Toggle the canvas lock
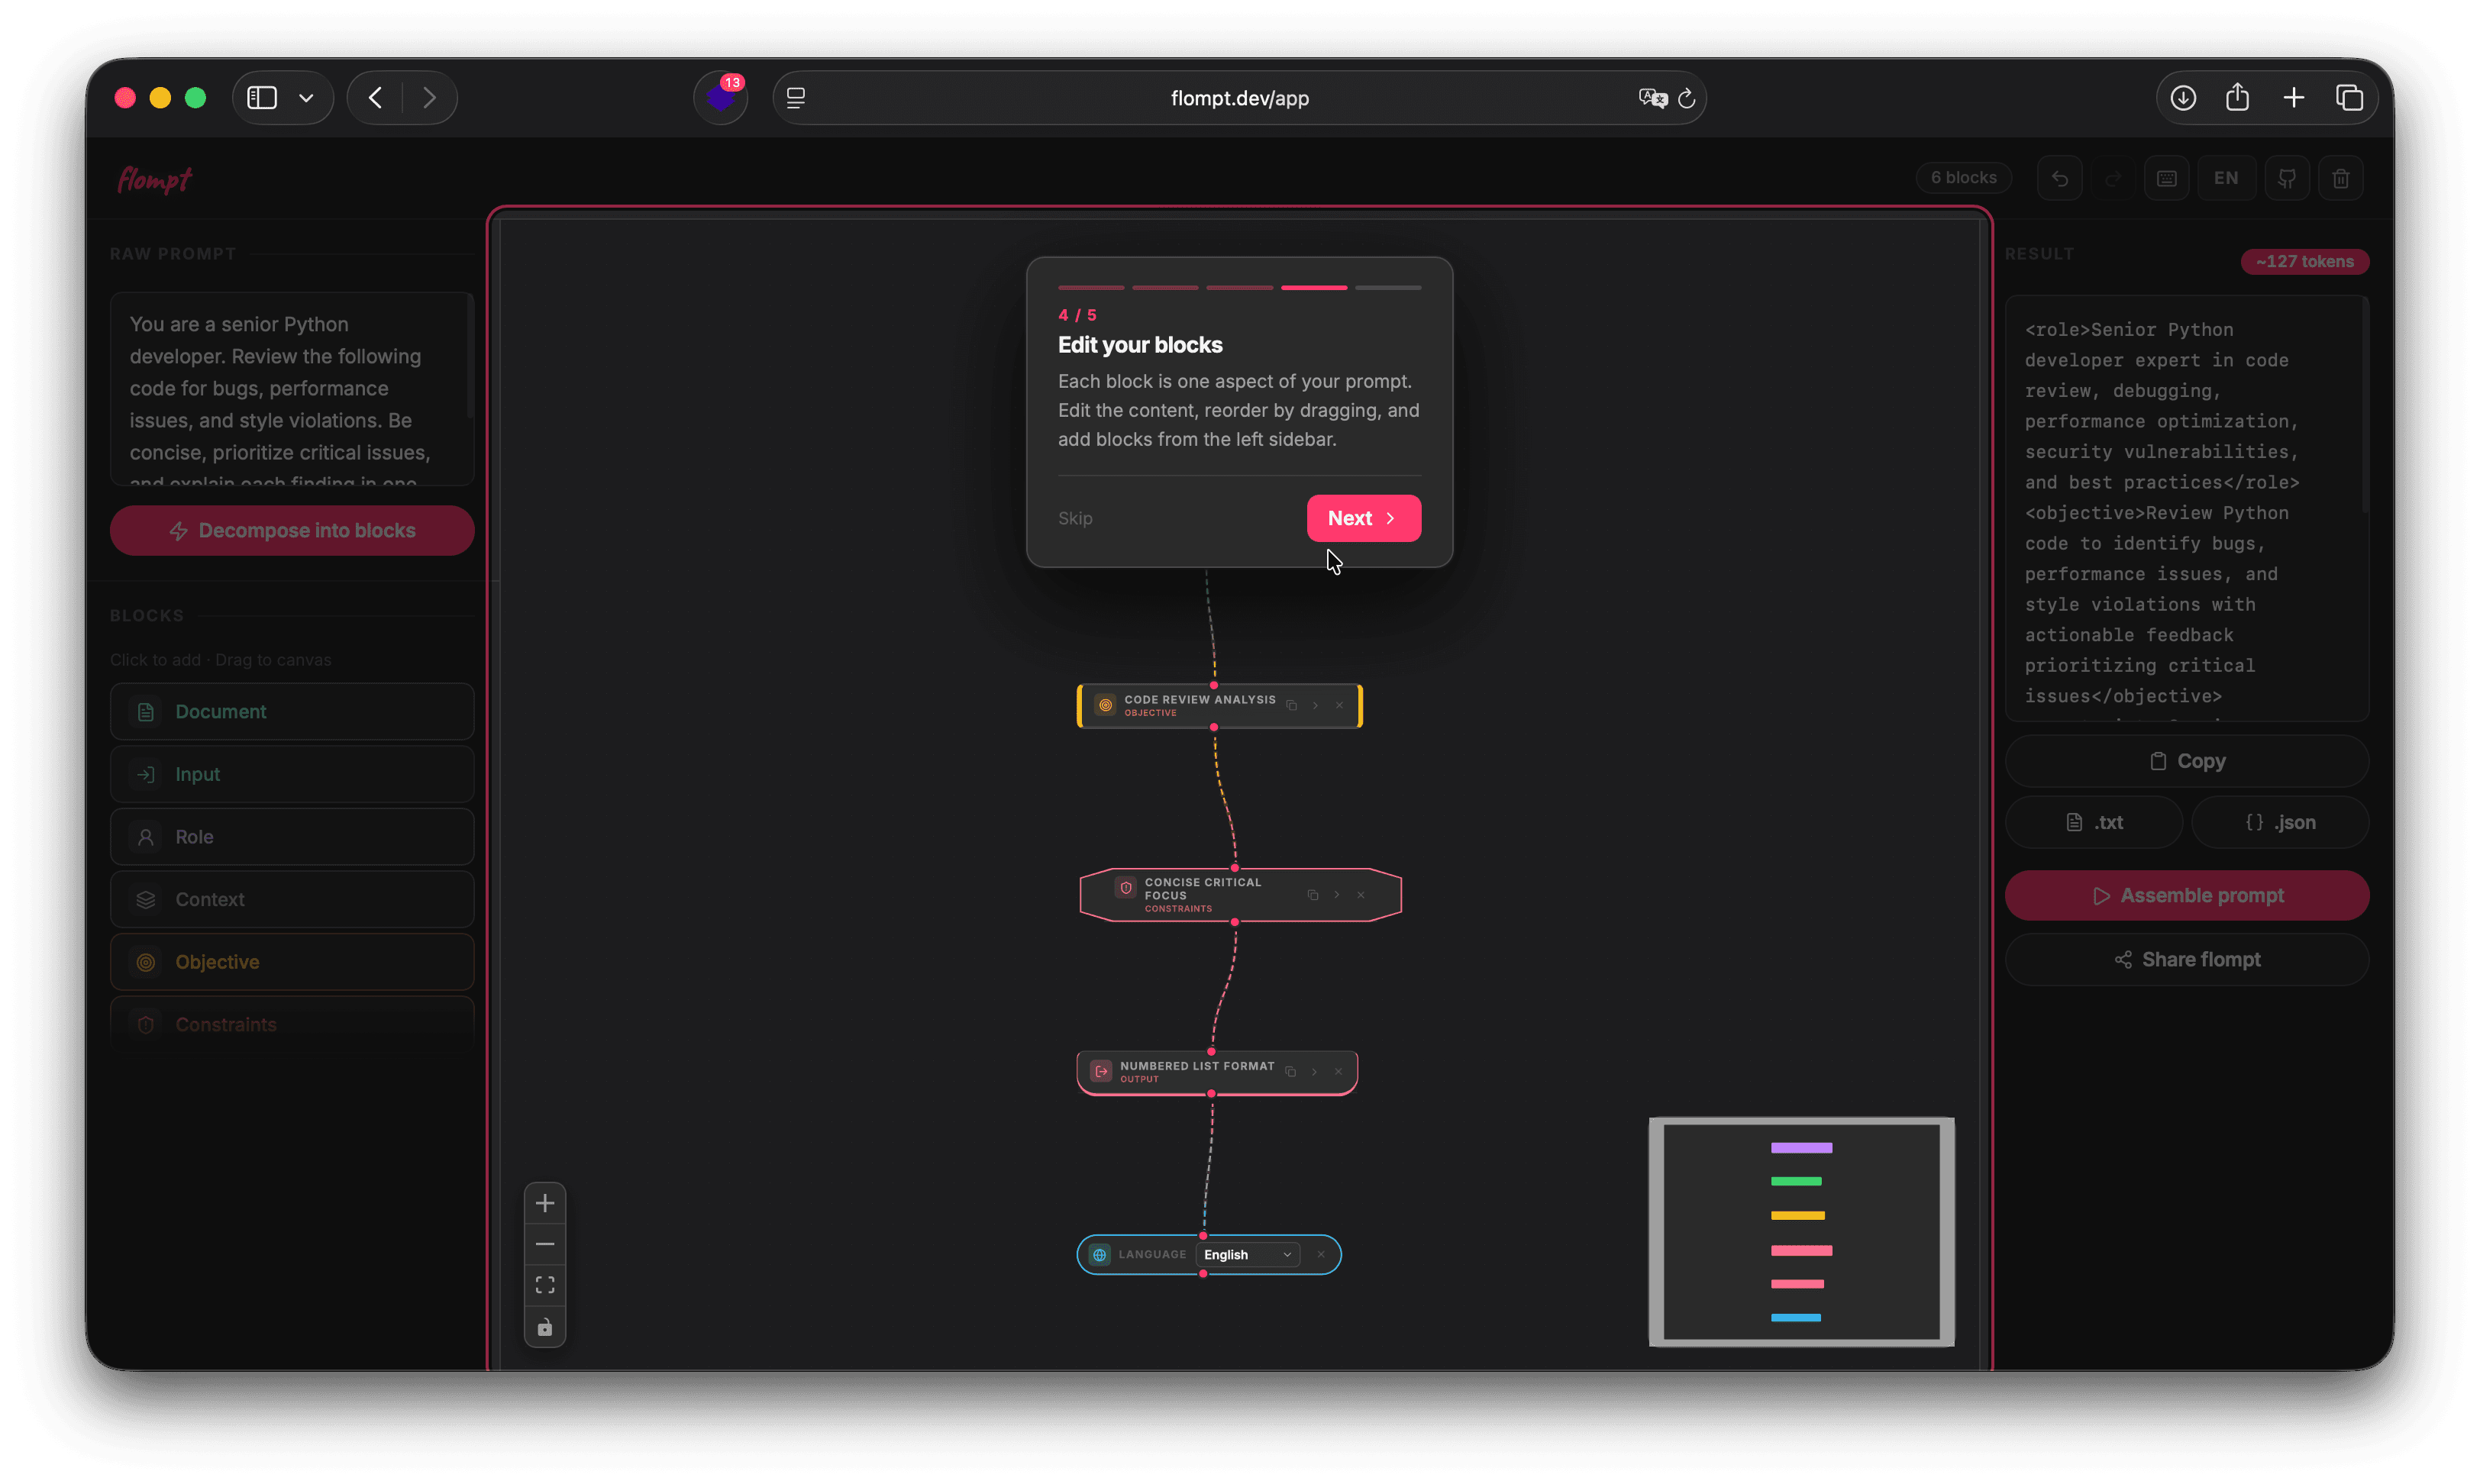 (x=545, y=1327)
